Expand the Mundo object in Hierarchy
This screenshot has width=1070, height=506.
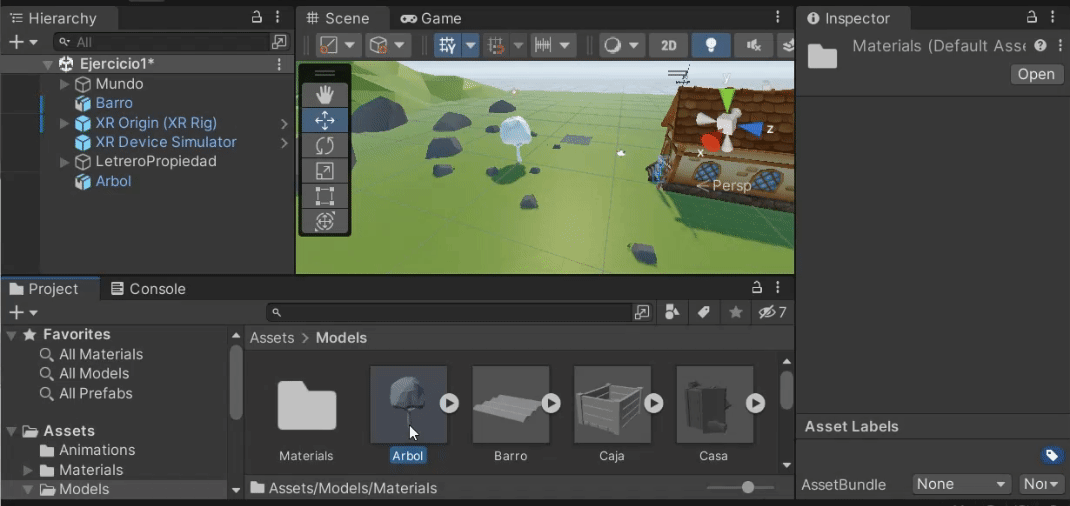pyautogui.click(x=65, y=84)
